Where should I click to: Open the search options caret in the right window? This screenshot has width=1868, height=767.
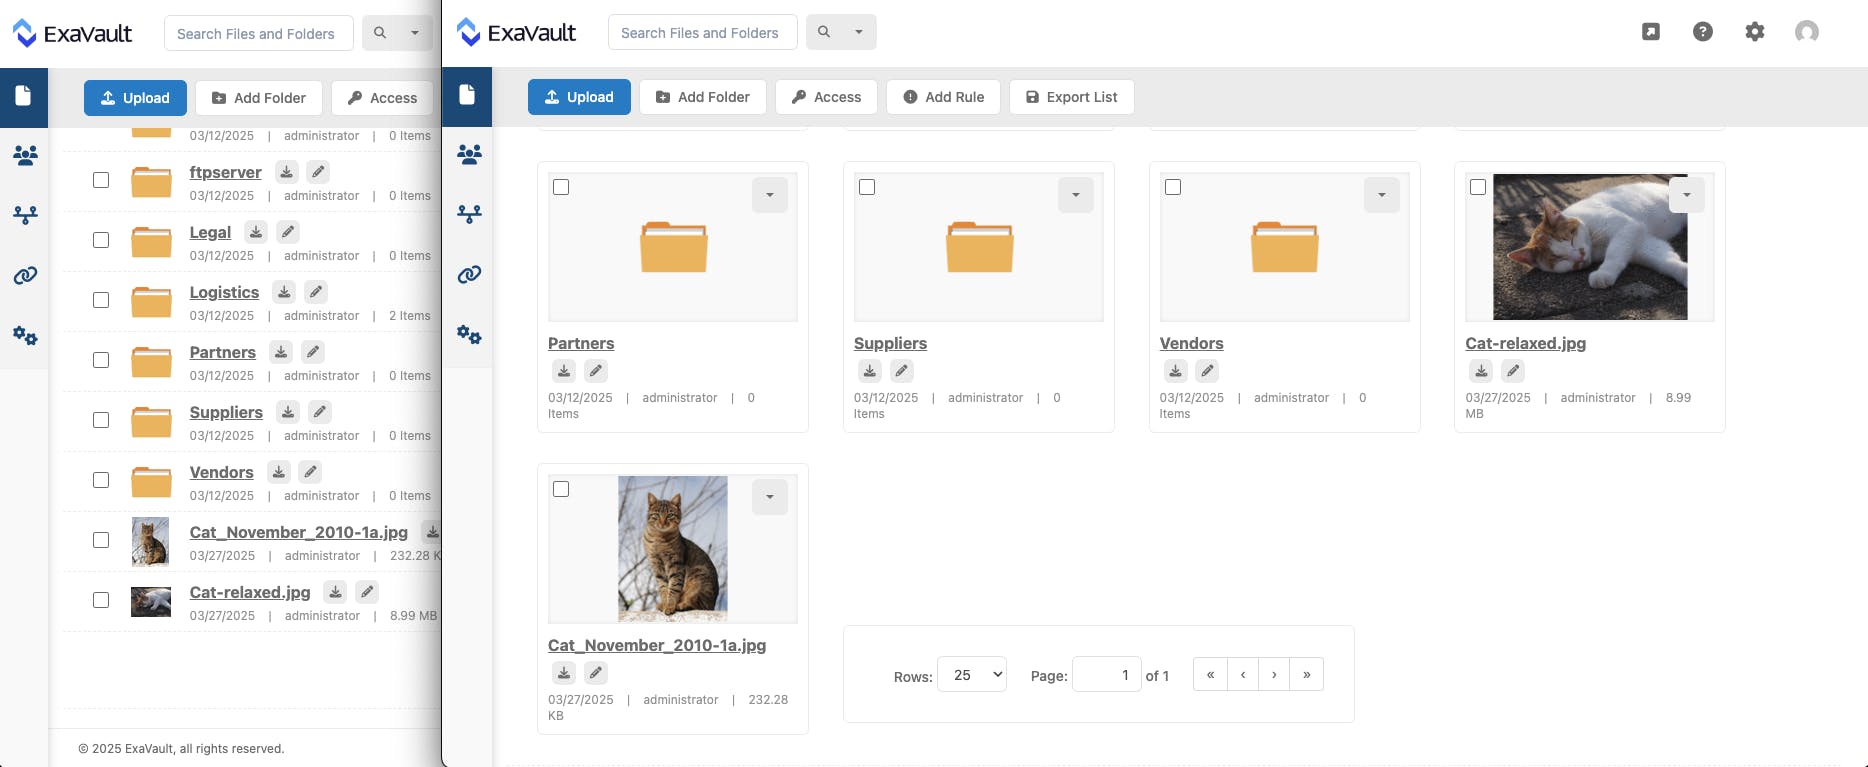[859, 32]
